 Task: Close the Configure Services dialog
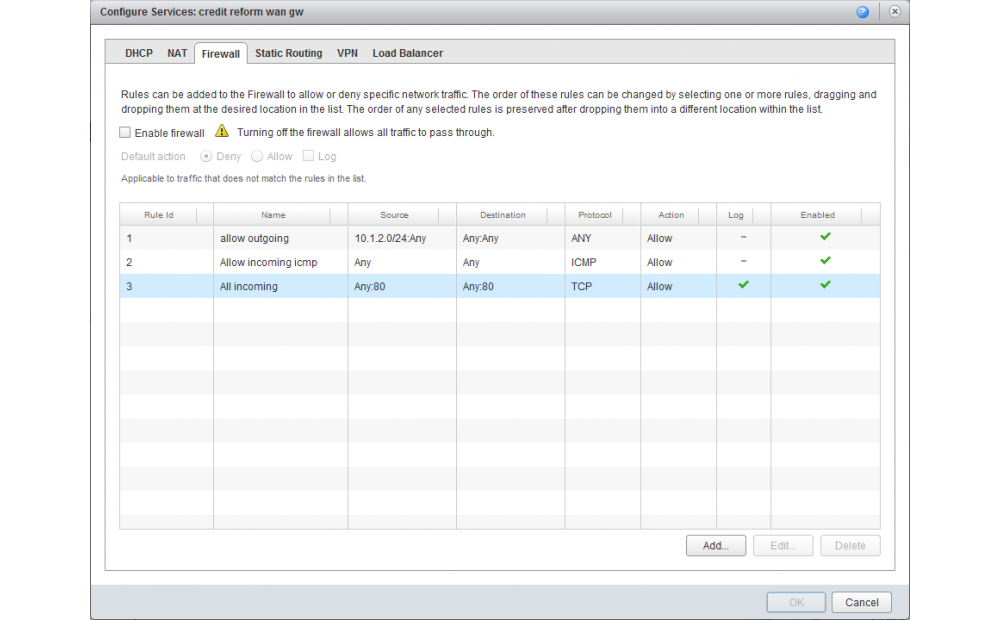pos(894,12)
